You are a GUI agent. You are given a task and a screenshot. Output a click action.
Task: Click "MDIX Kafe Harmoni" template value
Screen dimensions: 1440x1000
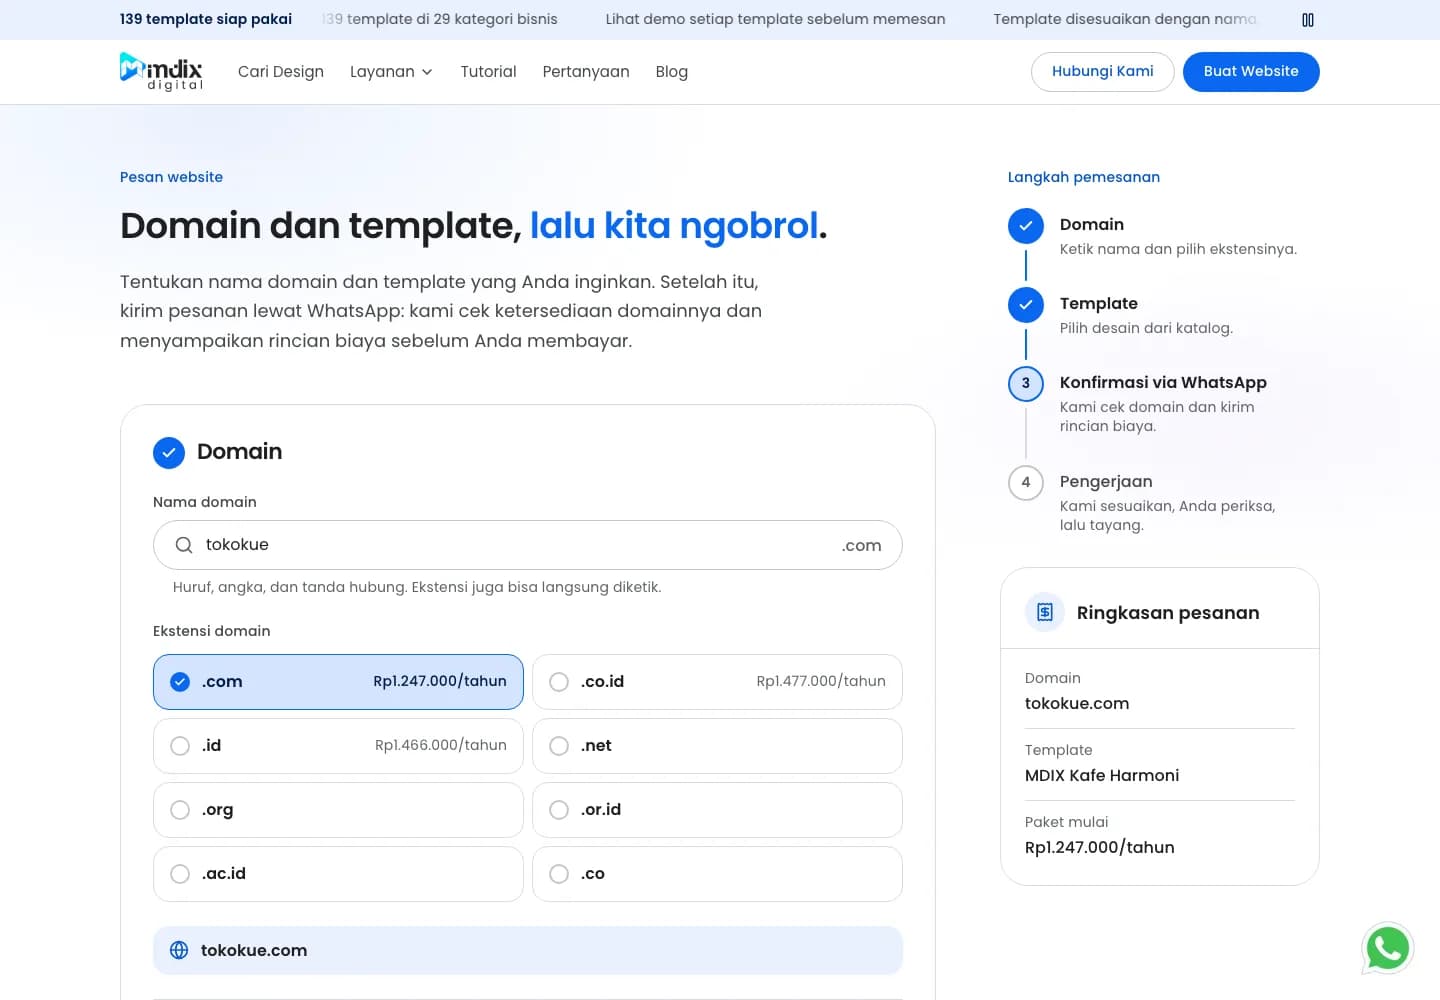[x=1102, y=775]
